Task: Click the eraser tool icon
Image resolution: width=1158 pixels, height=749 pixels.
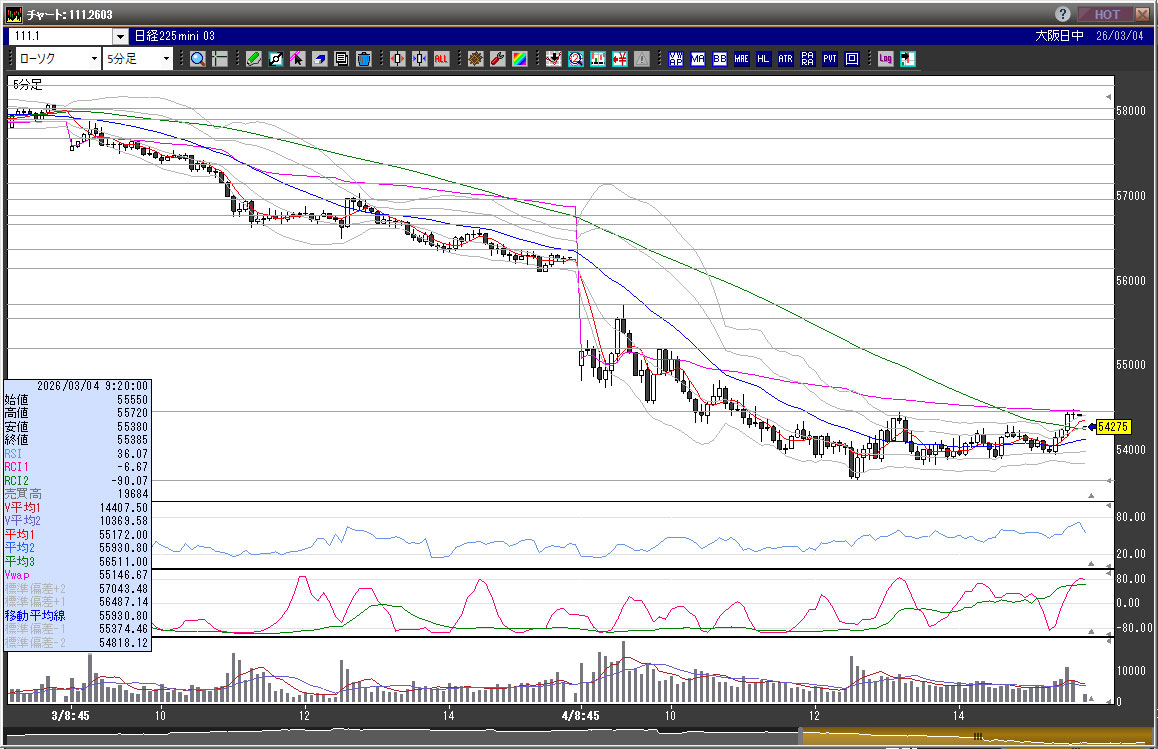Action: coord(320,59)
